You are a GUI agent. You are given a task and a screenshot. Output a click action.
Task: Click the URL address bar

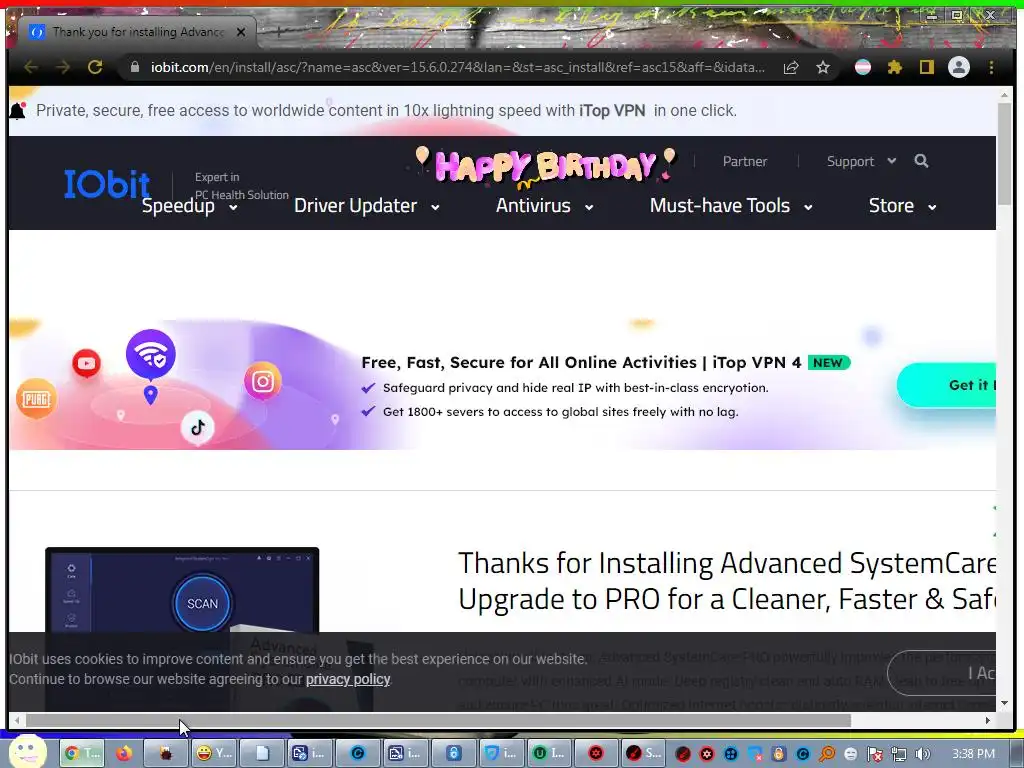[x=457, y=67]
